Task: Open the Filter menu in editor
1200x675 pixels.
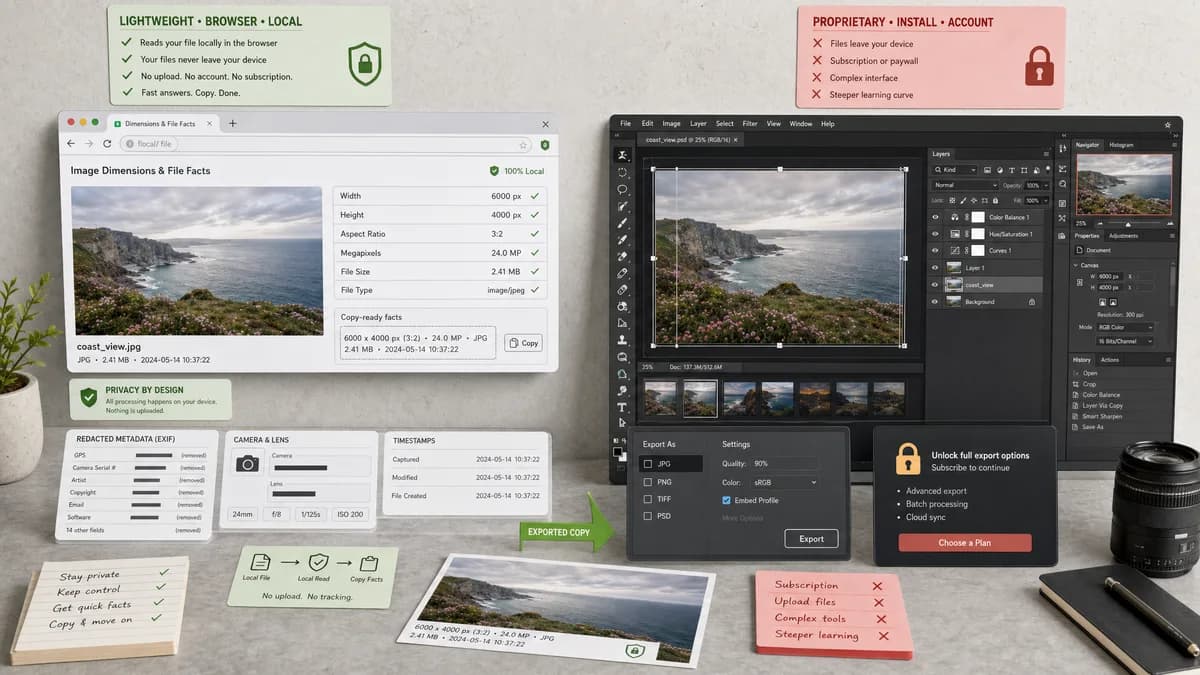Action: pyautogui.click(x=750, y=124)
